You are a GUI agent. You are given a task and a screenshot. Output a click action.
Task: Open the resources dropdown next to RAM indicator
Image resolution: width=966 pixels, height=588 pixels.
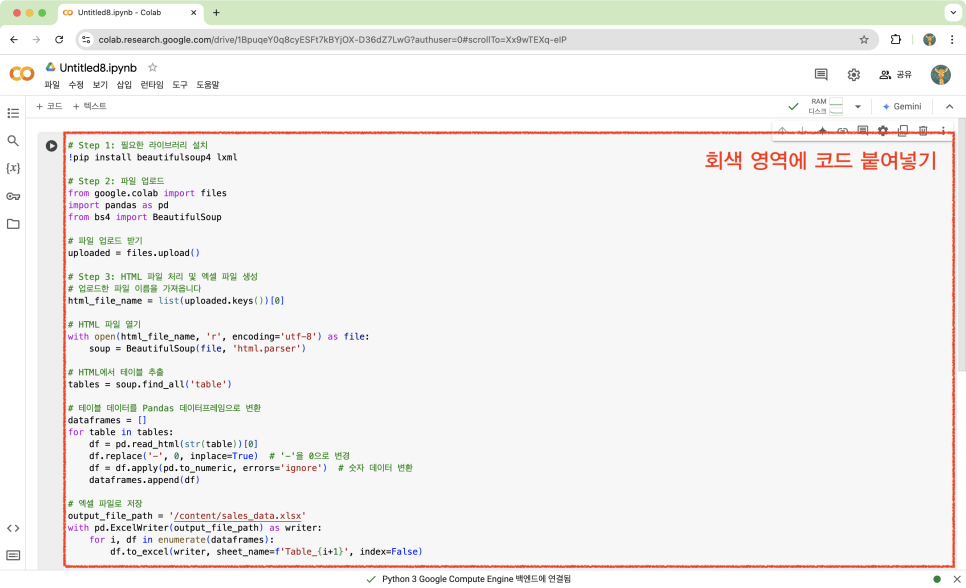coord(856,106)
